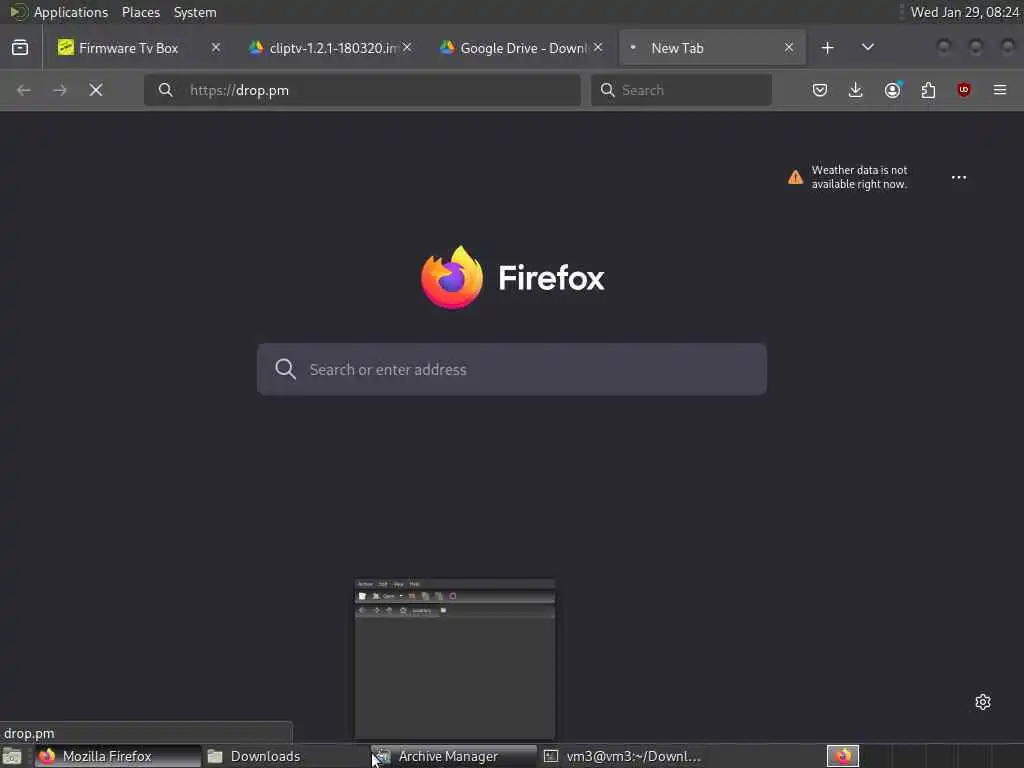This screenshot has width=1024, height=768.
Task: Open the Downloads panel icon
Action: (x=856, y=90)
